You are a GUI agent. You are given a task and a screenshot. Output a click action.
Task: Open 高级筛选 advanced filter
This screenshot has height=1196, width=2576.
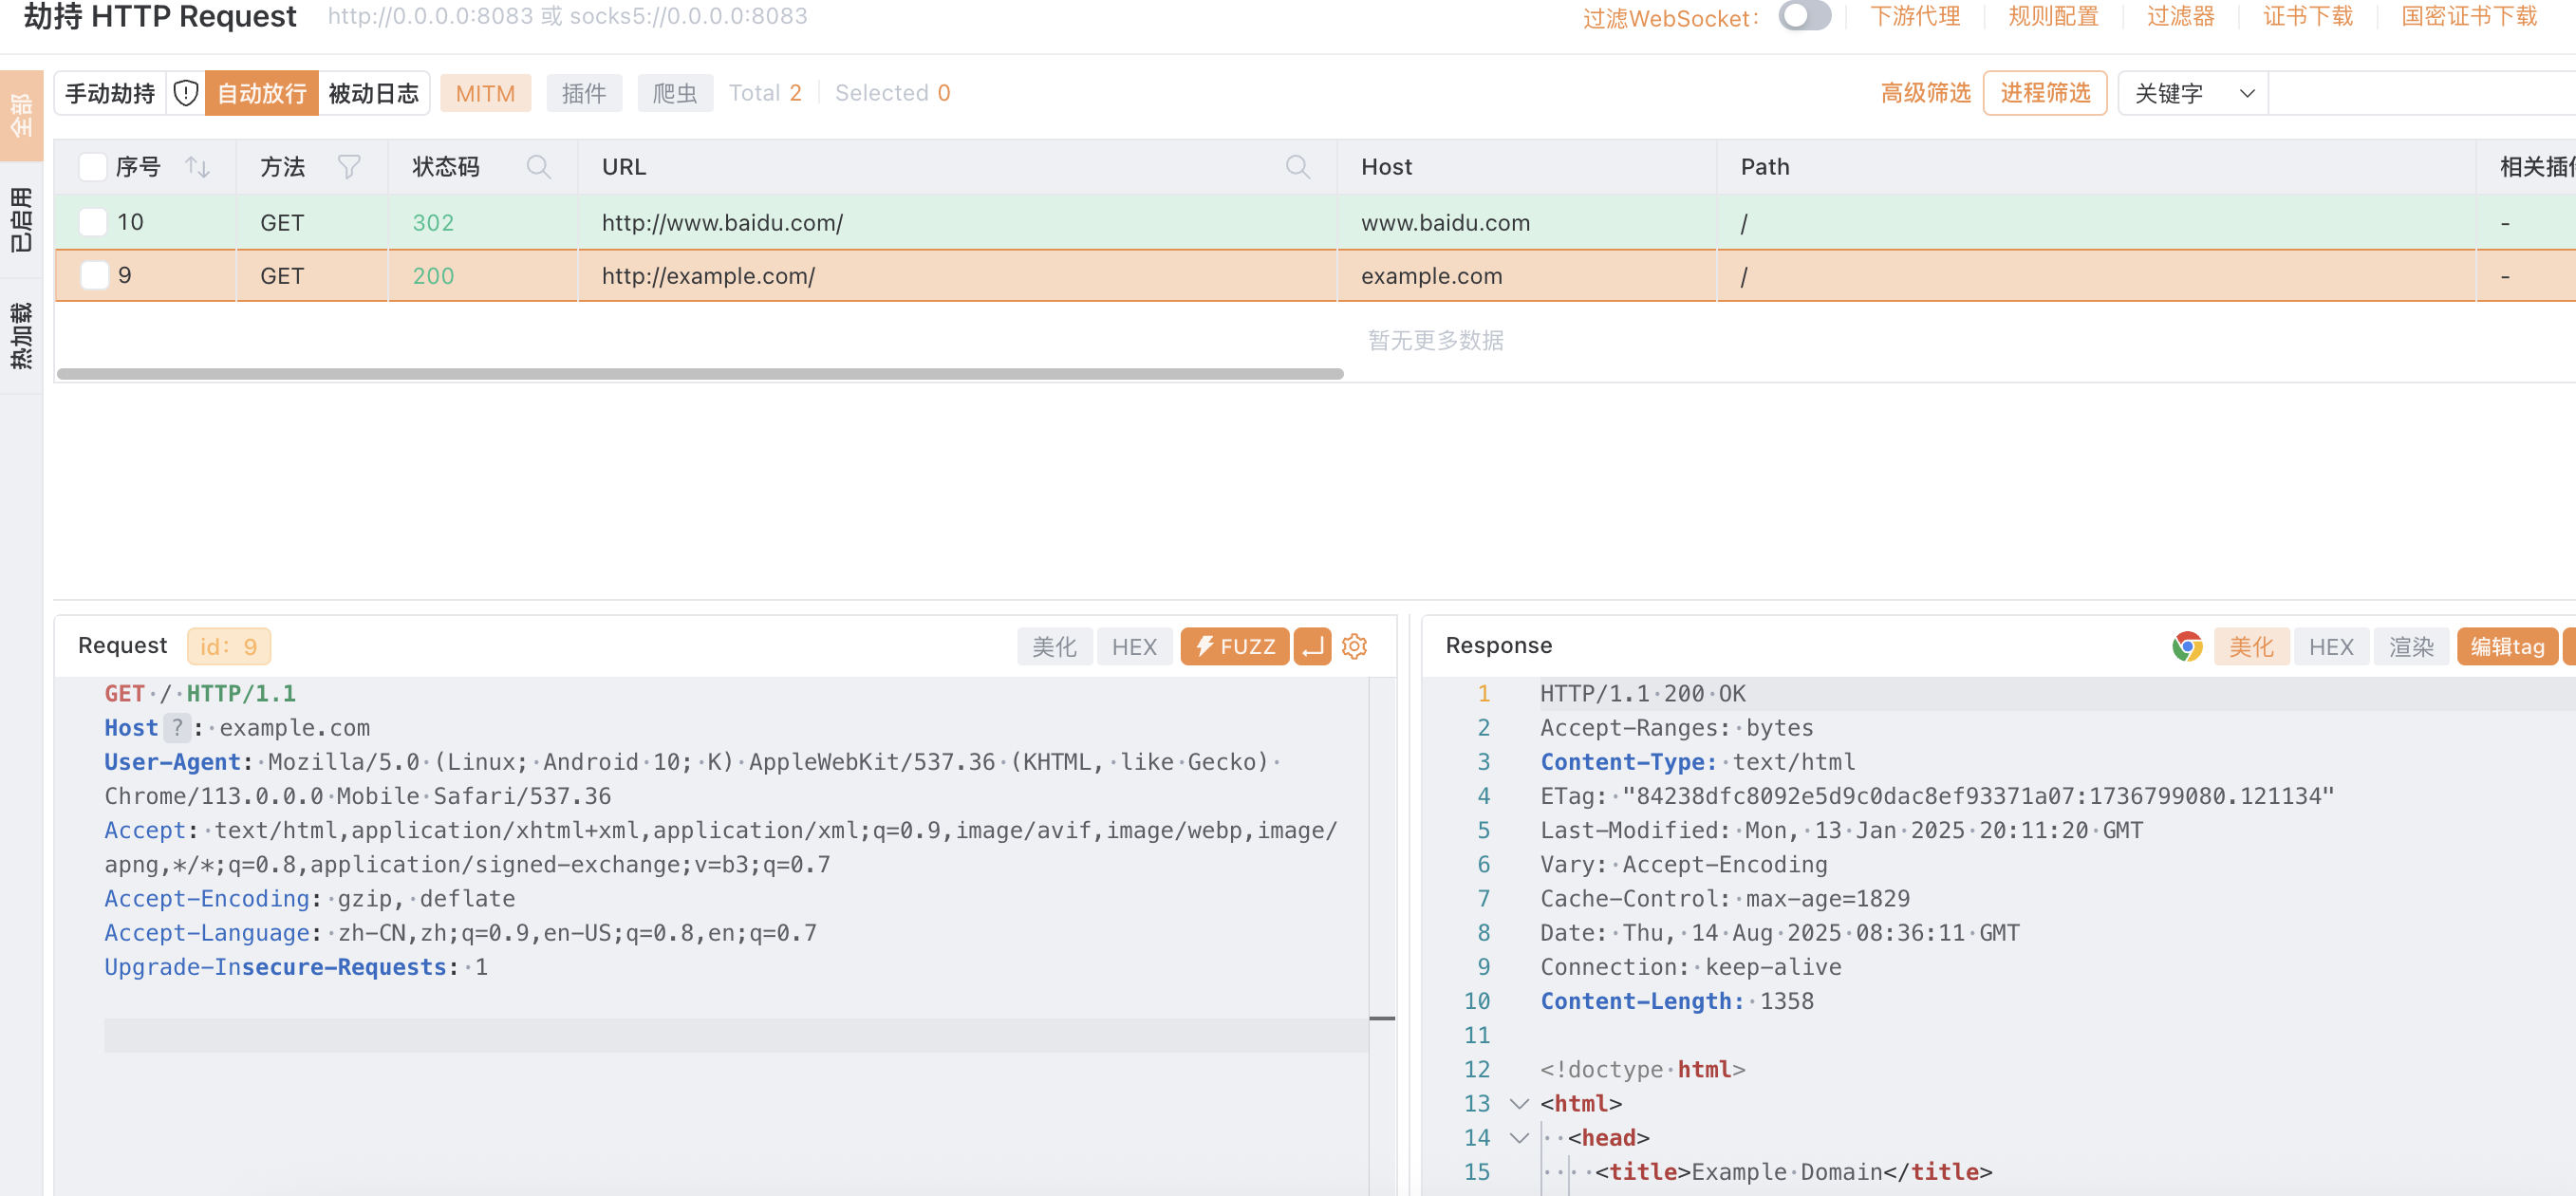pyautogui.click(x=1925, y=93)
